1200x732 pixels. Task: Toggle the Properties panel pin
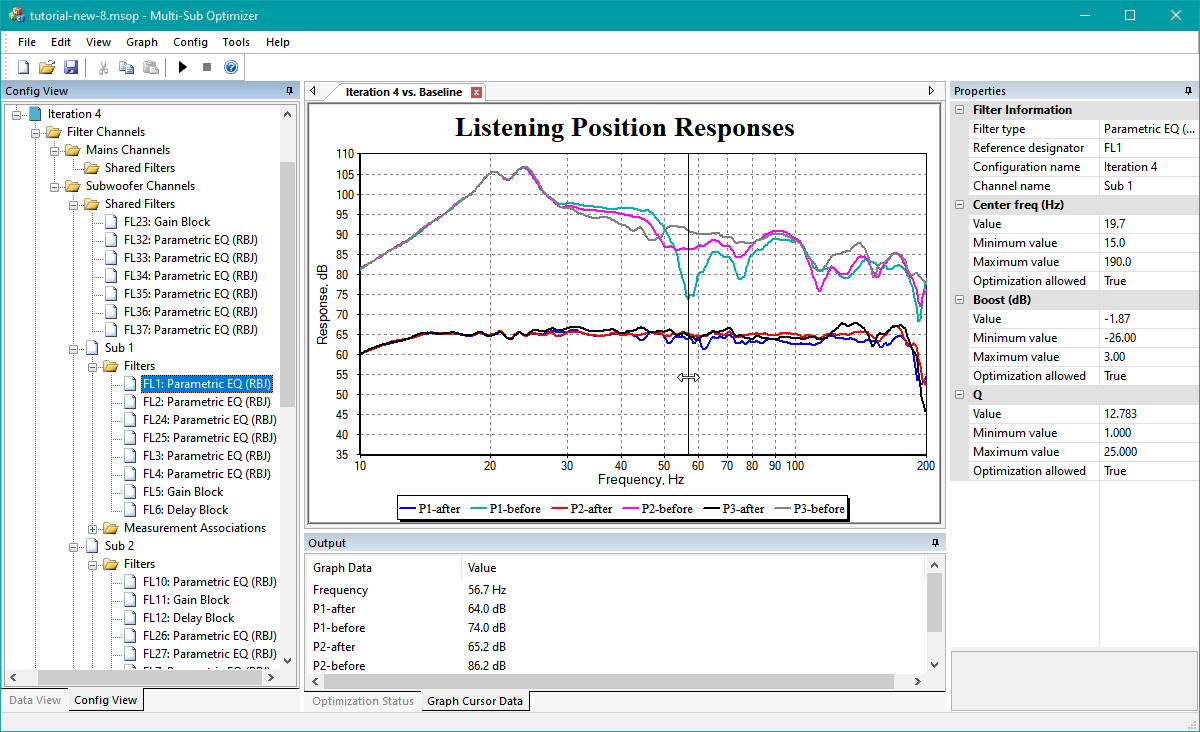[1189, 91]
